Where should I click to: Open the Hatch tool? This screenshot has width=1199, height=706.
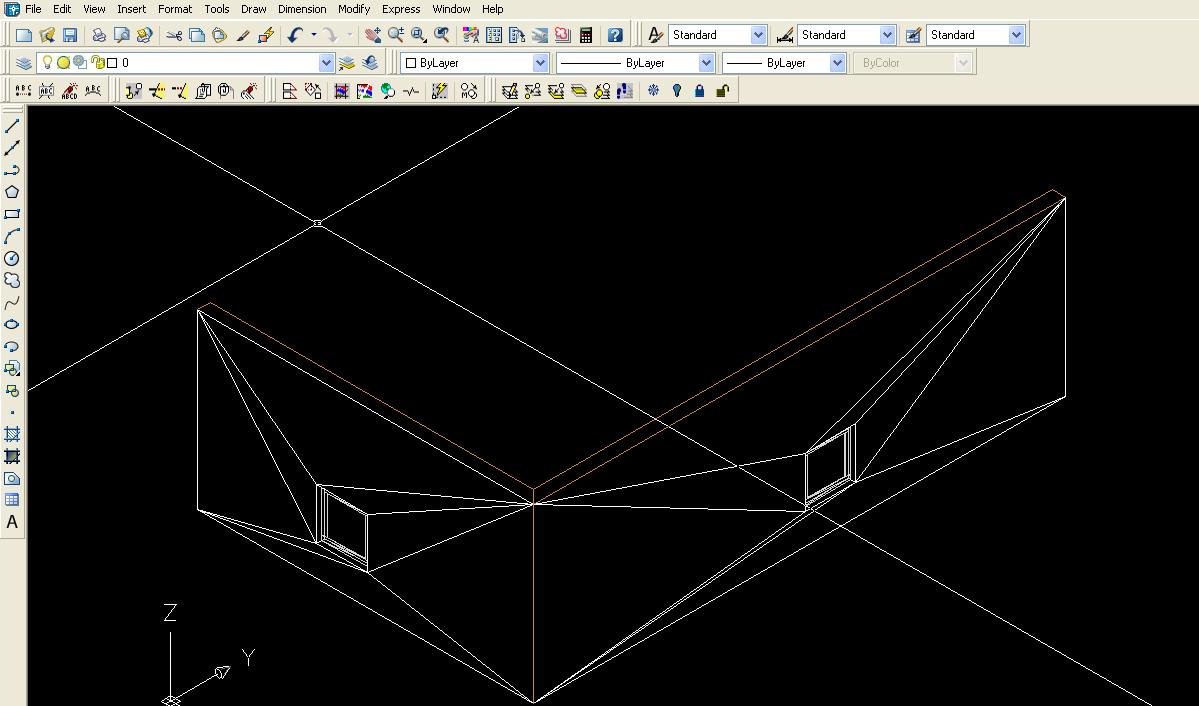click(x=13, y=434)
